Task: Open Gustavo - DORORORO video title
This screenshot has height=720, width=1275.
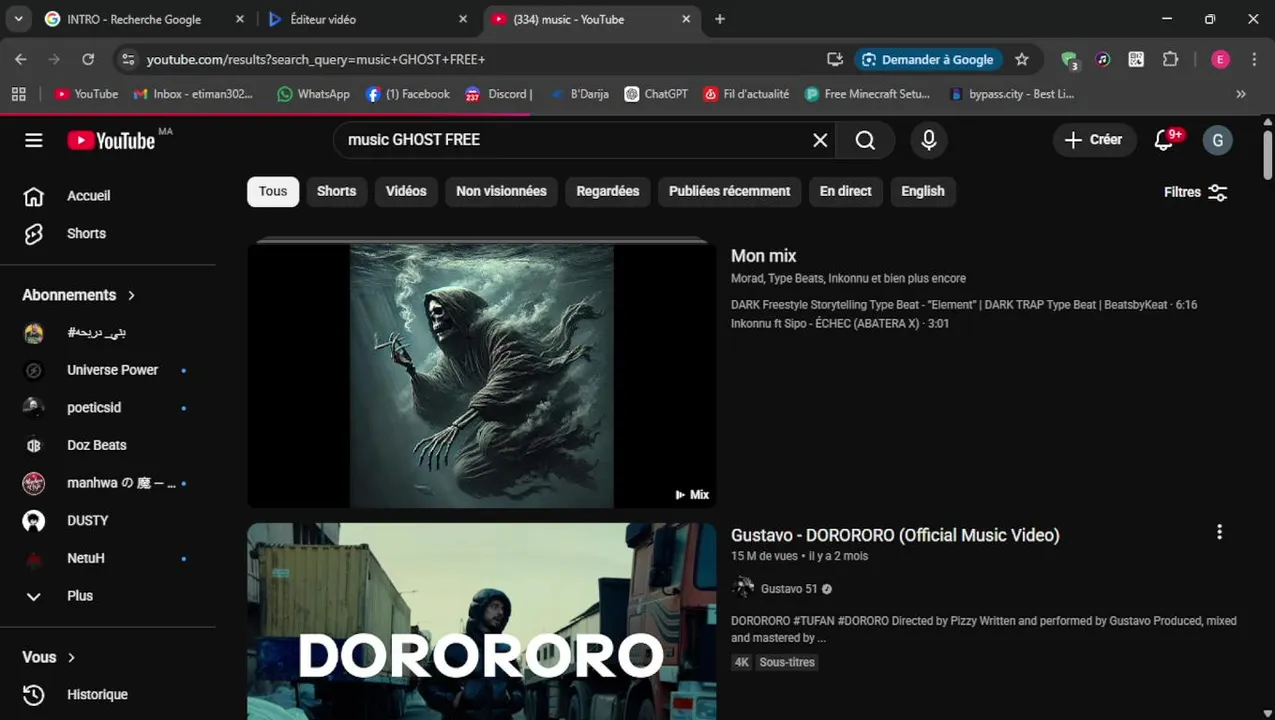Action: coord(895,535)
